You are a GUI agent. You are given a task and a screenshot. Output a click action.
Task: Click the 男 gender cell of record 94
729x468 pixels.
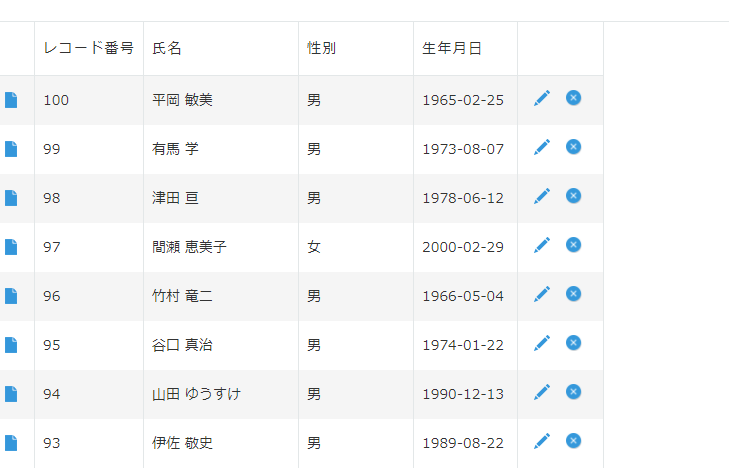coord(356,395)
